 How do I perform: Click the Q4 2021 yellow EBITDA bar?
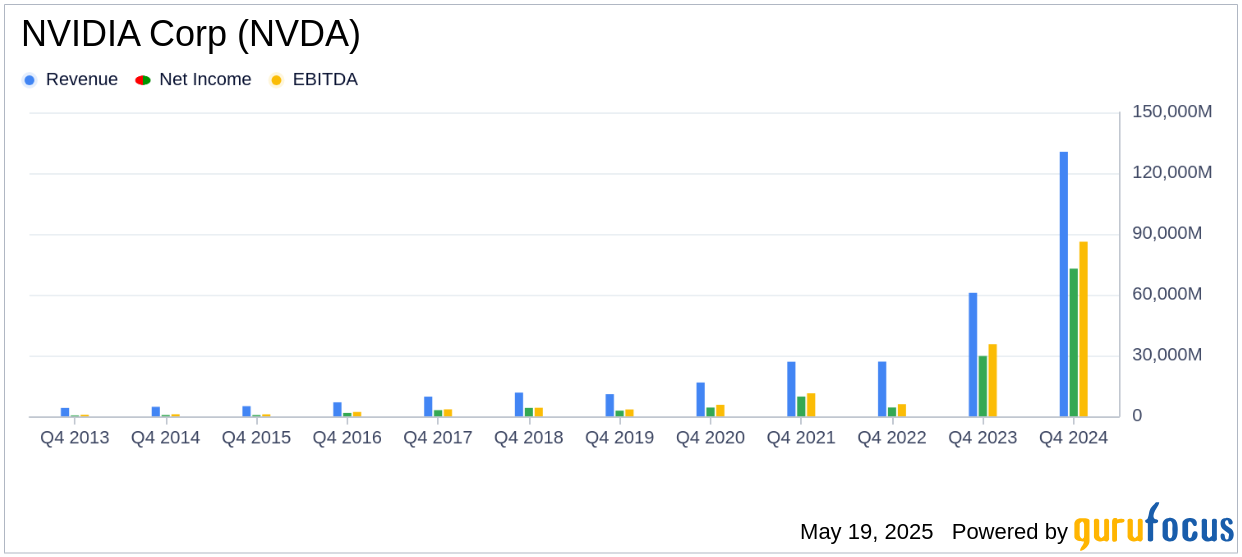click(811, 405)
